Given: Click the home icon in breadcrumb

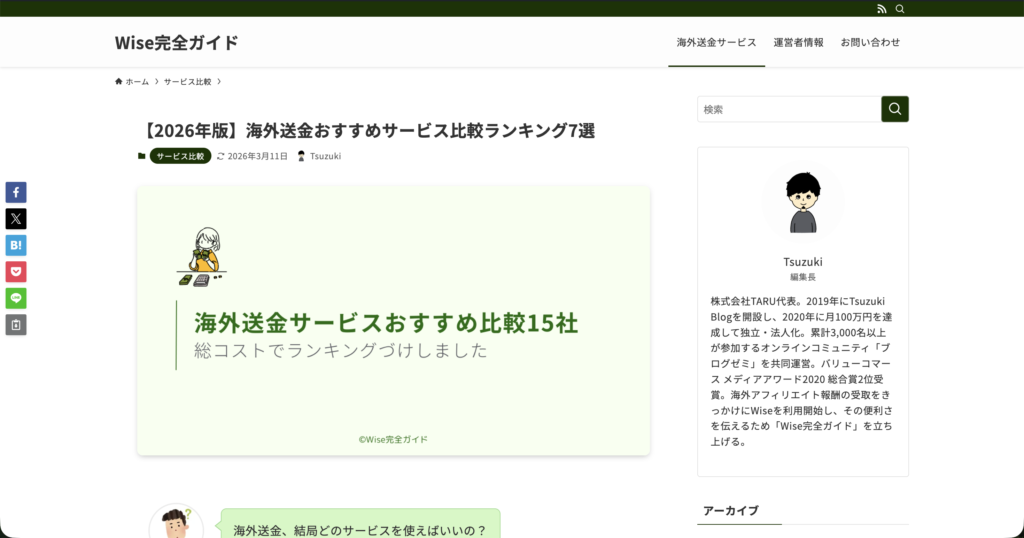Looking at the screenshot, I should 119,82.
